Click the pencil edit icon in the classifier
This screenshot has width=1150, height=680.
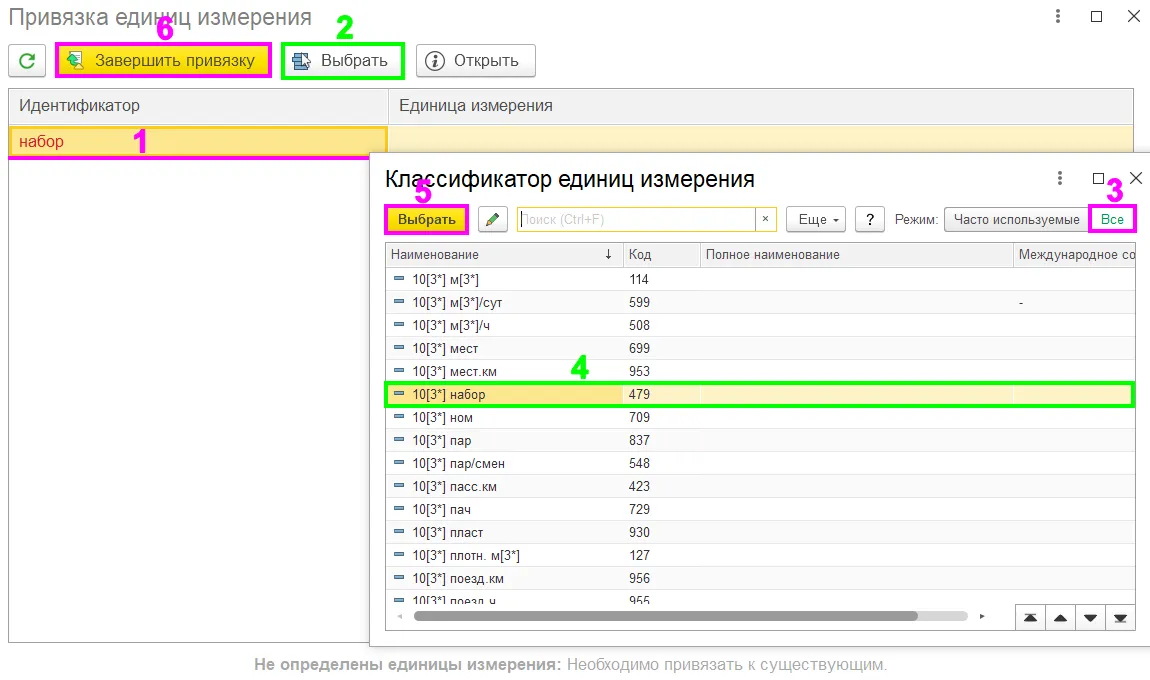493,219
